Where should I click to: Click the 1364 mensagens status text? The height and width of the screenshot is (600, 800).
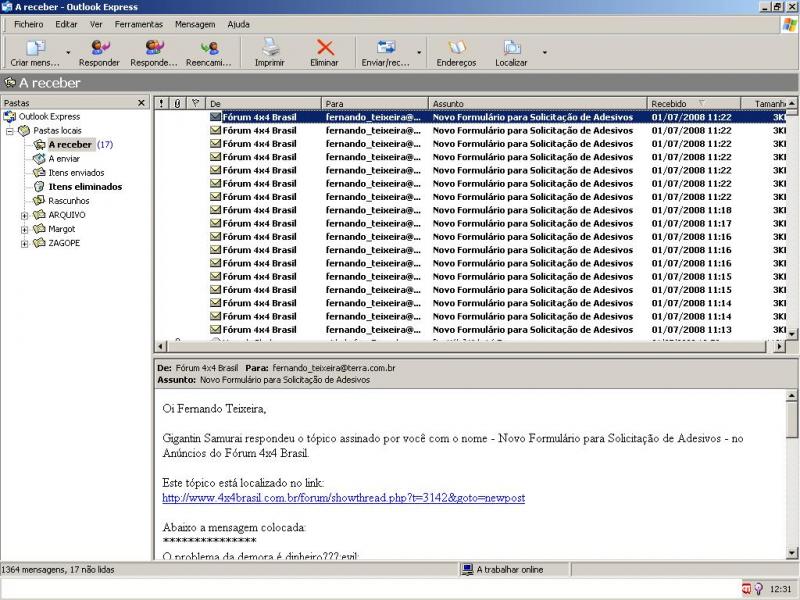[x=58, y=570]
